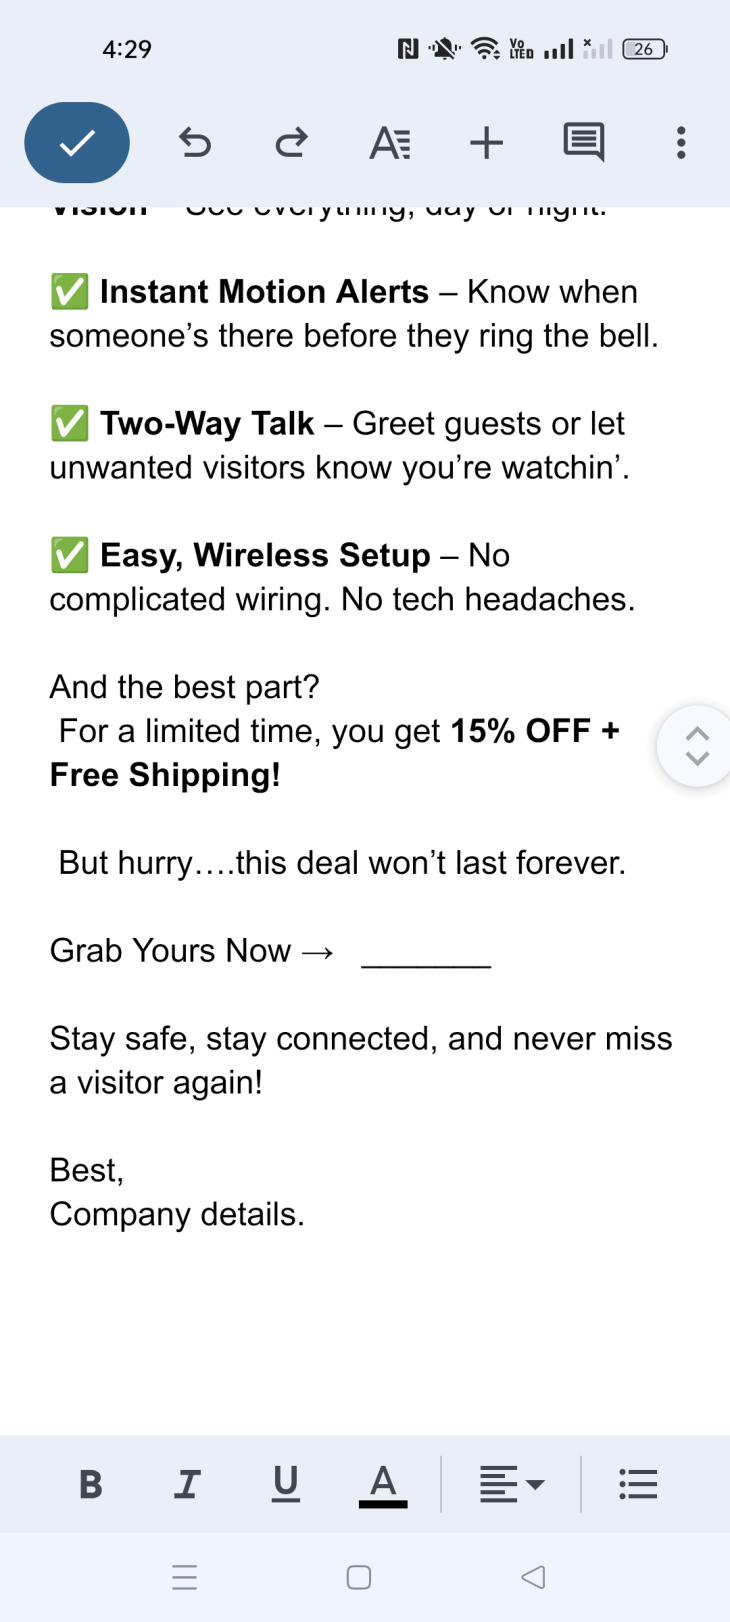Open the insert plus menu
Image resolution: width=730 pixels, height=1622 pixels.
pyautogui.click(x=486, y=143)
